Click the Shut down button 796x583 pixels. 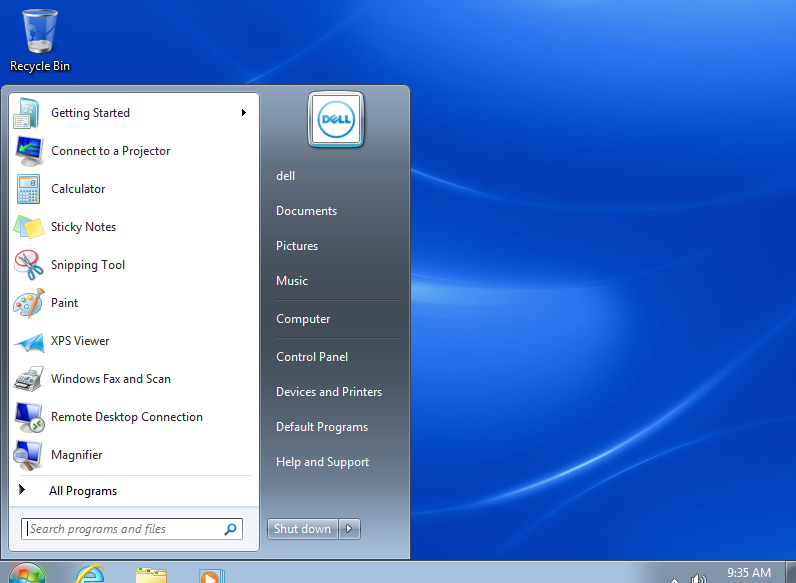pyautogui.click(x=303, y=529)
